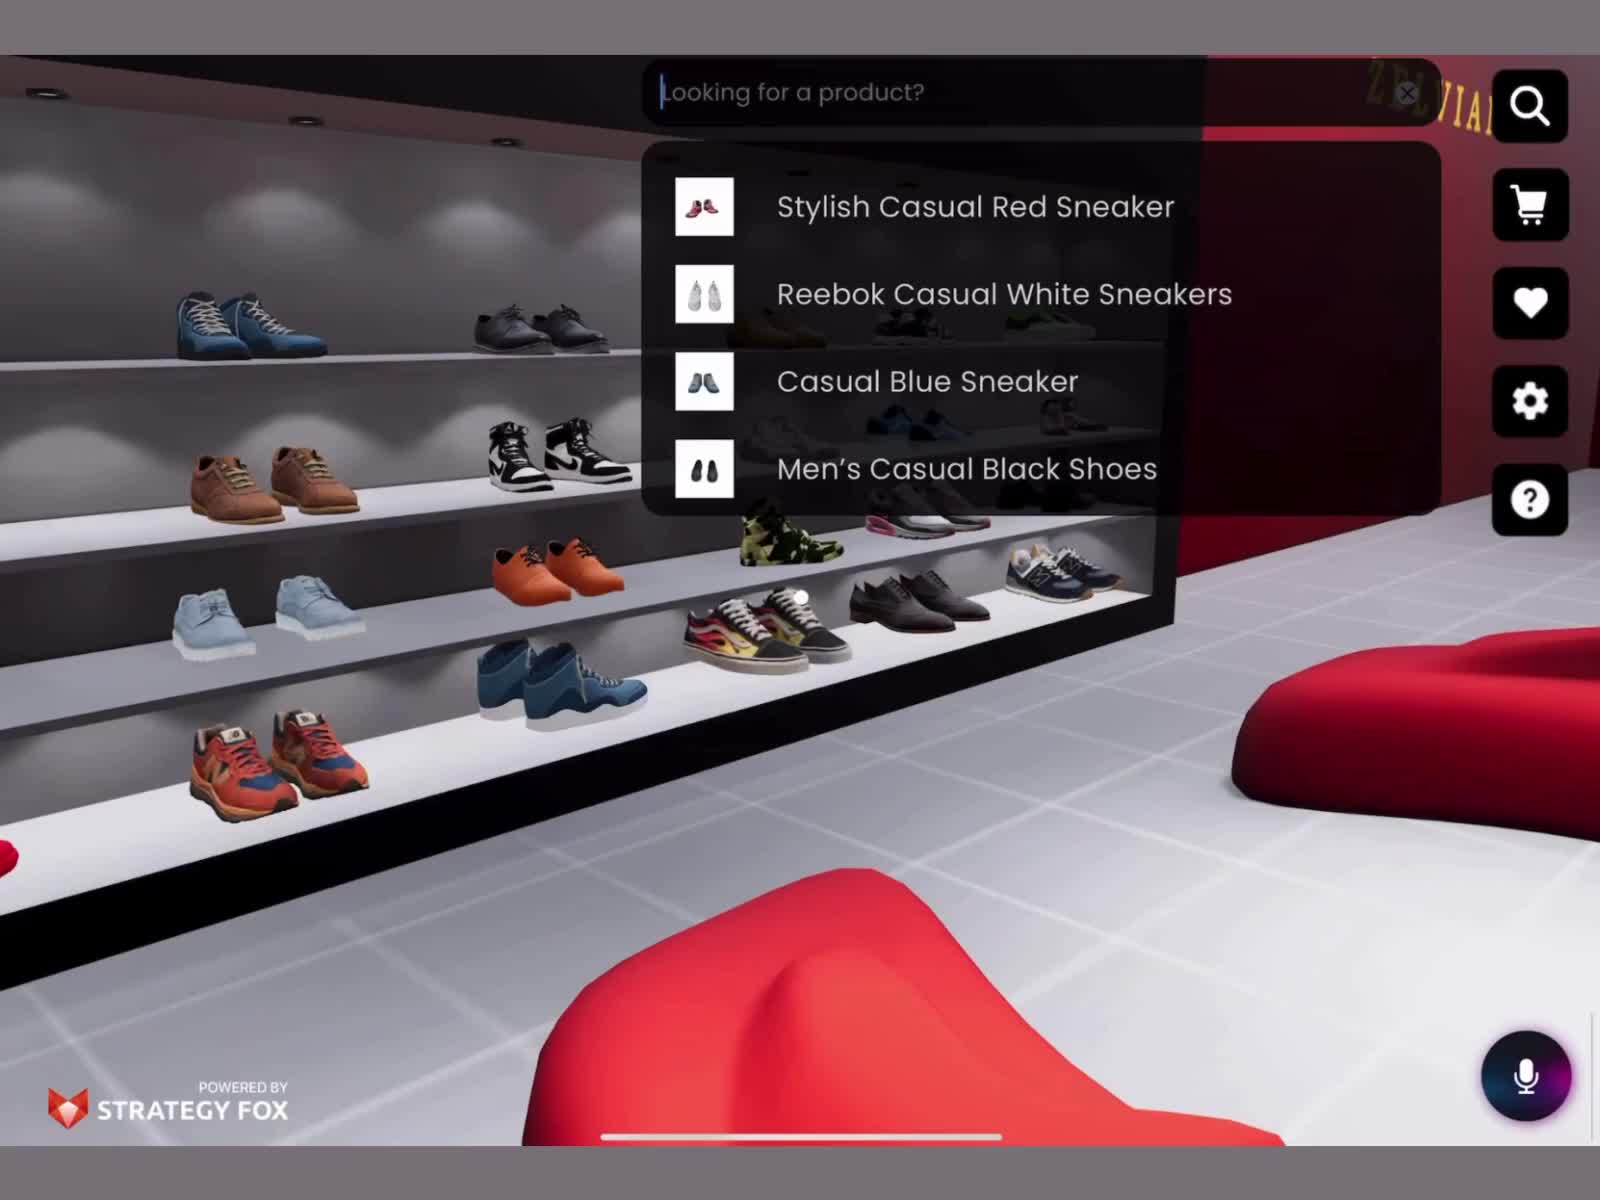This screenshot has height=1200, width=1600.
Task: Click the orange shoes on the shelf
Action: coord(557,568)
